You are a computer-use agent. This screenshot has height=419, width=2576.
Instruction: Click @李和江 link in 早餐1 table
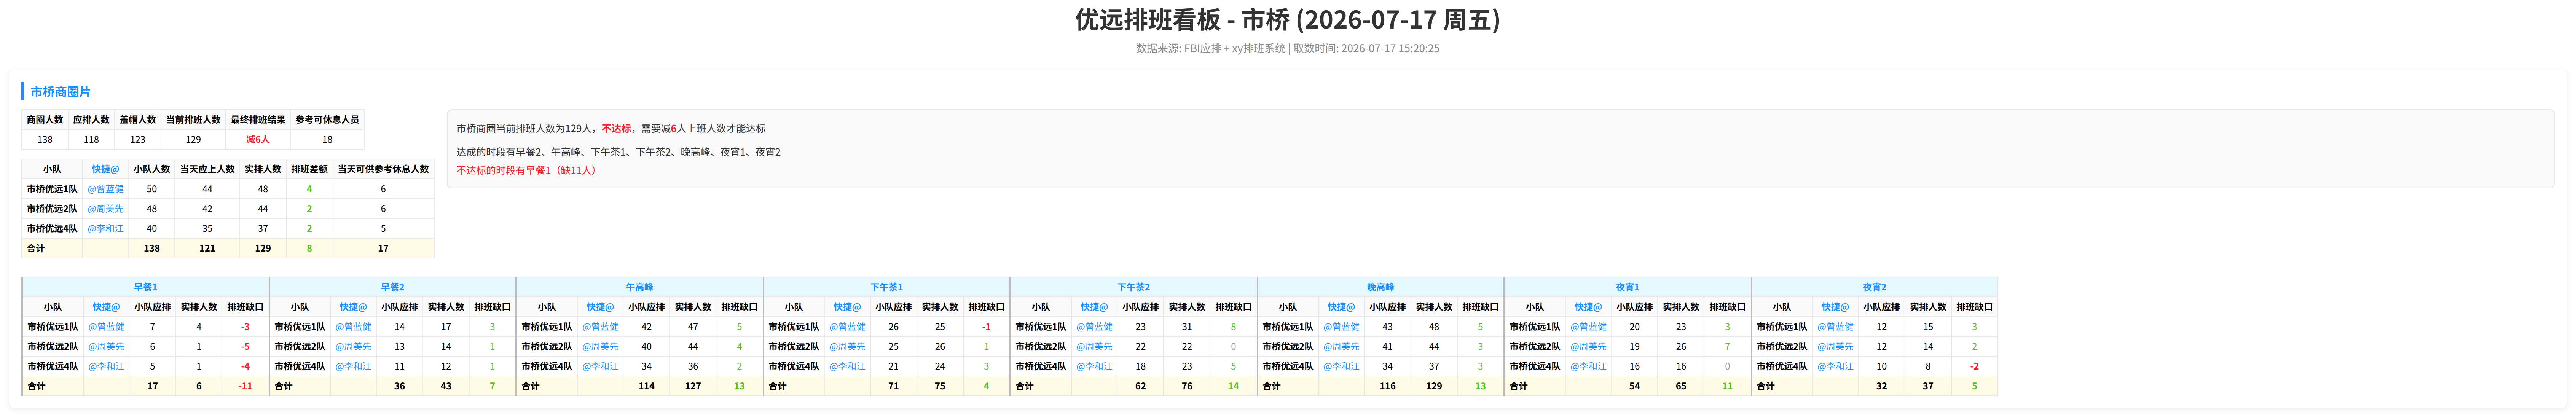coord(106,367)
